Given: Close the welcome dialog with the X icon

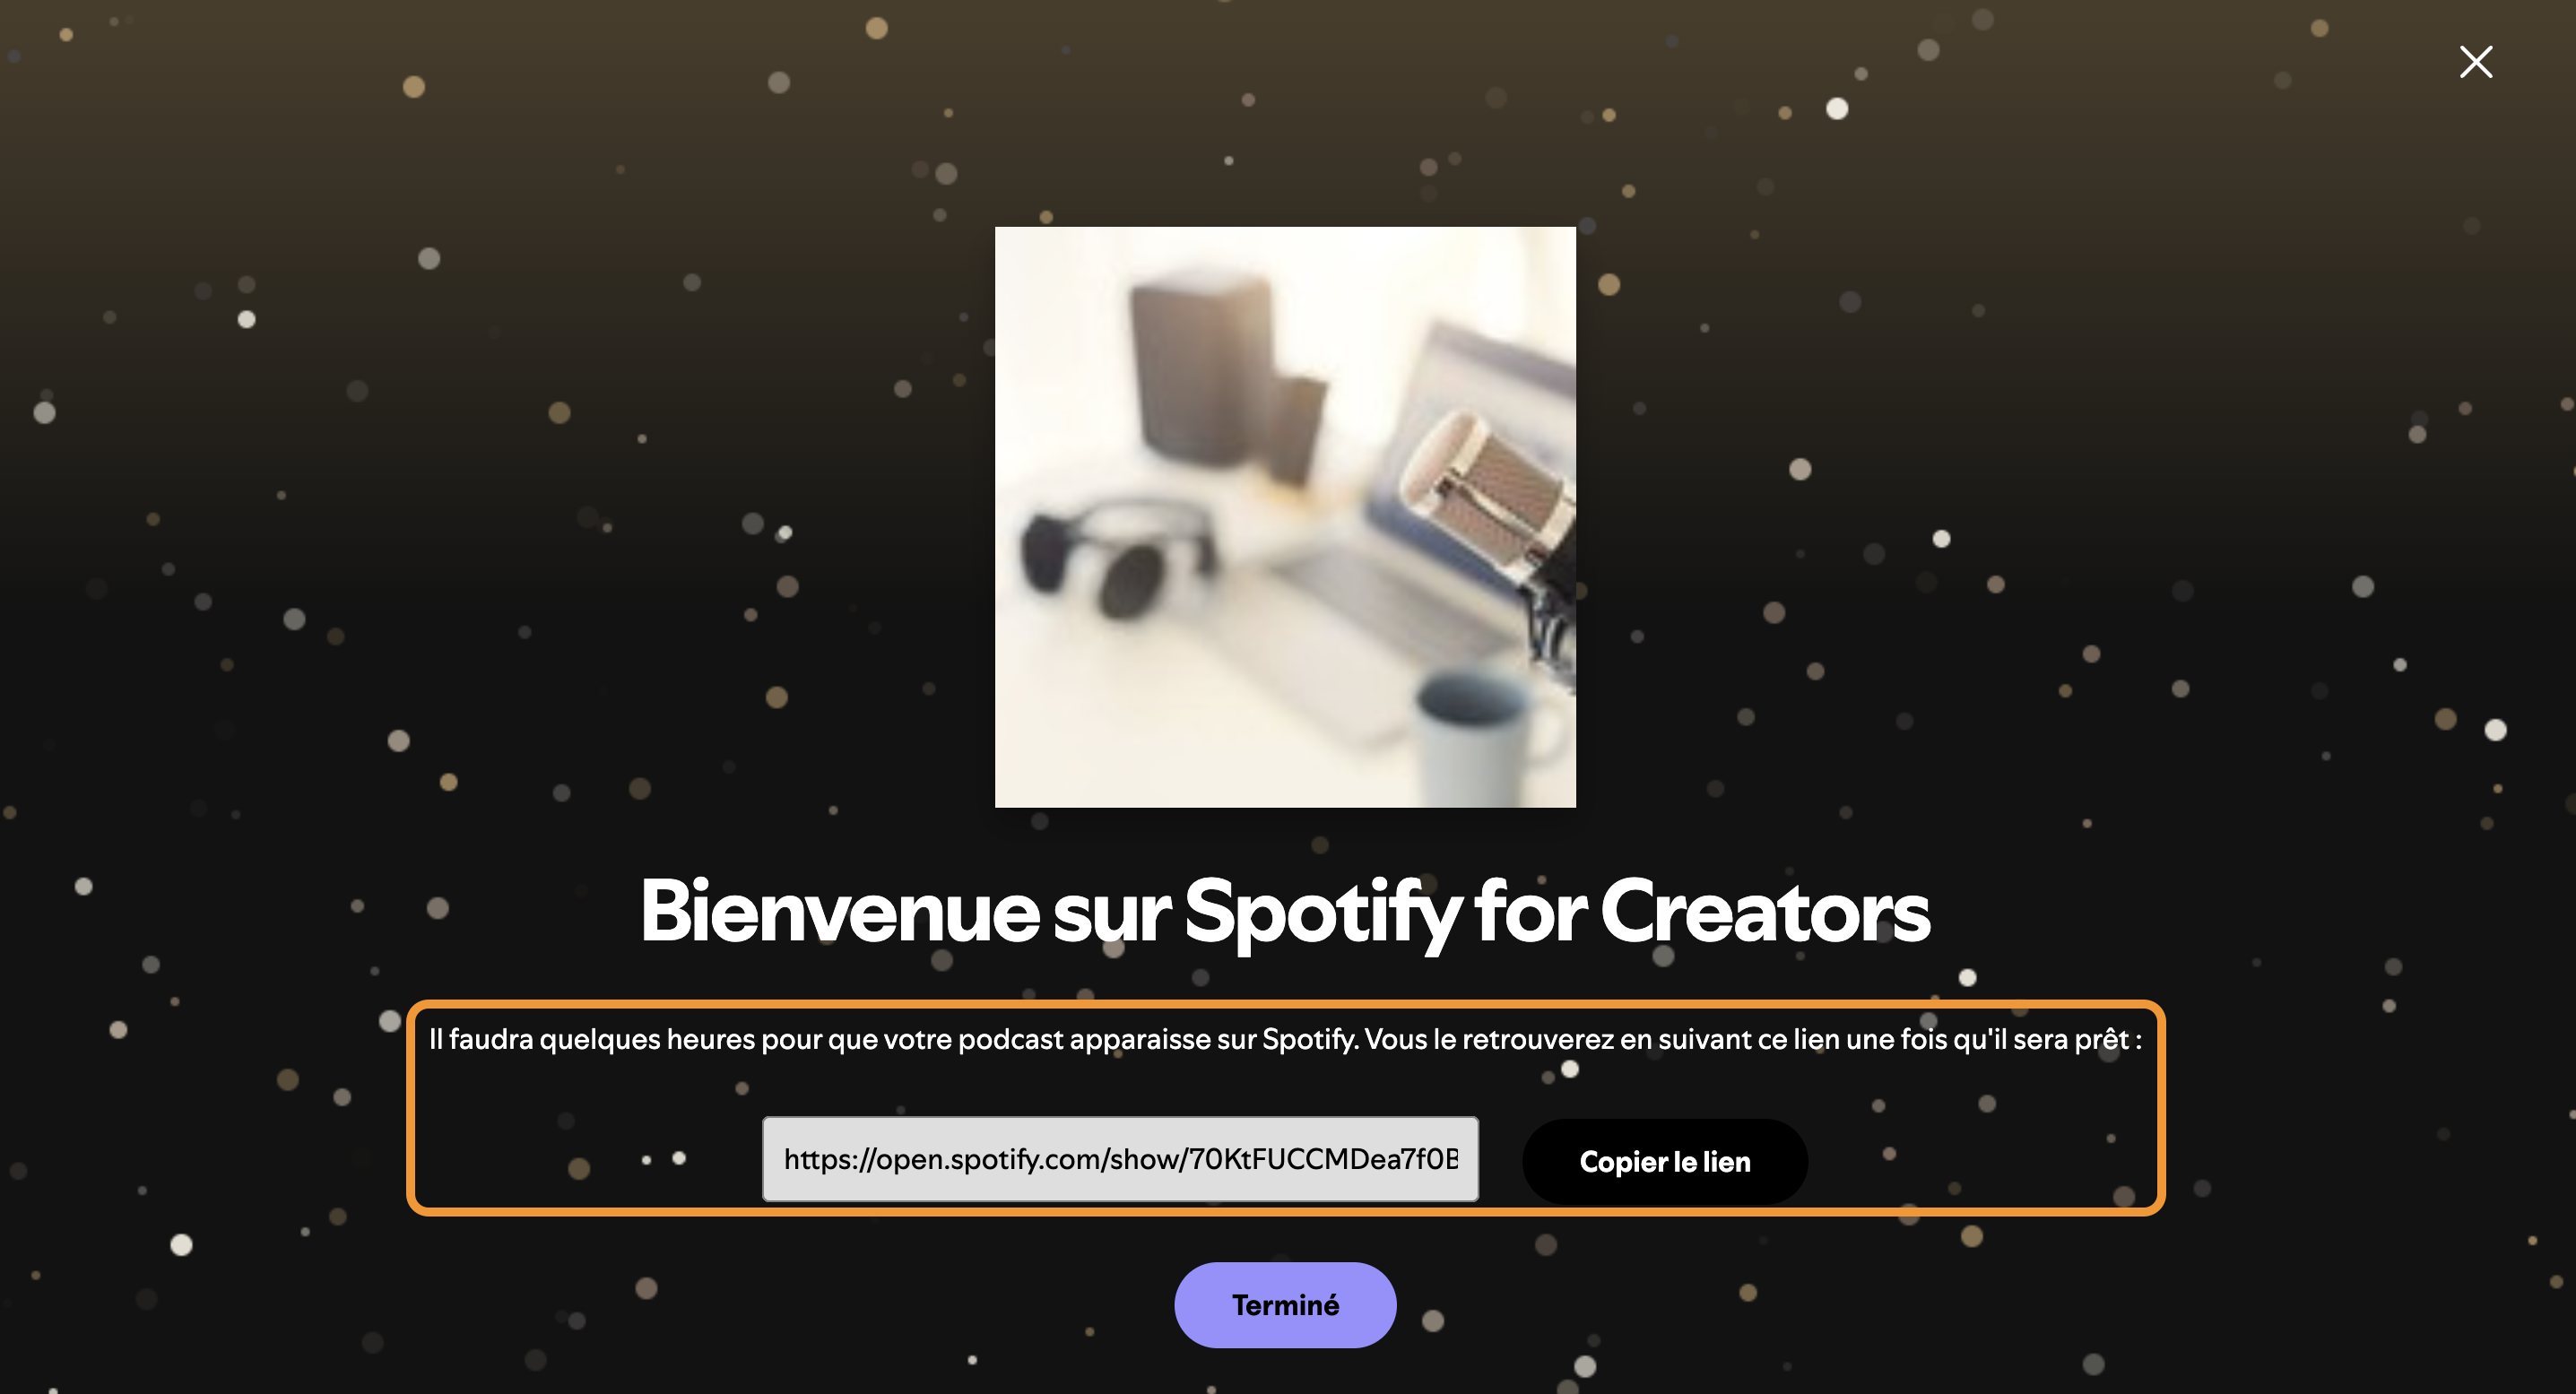Looking at the screenshot, I should pos(2476,62).
